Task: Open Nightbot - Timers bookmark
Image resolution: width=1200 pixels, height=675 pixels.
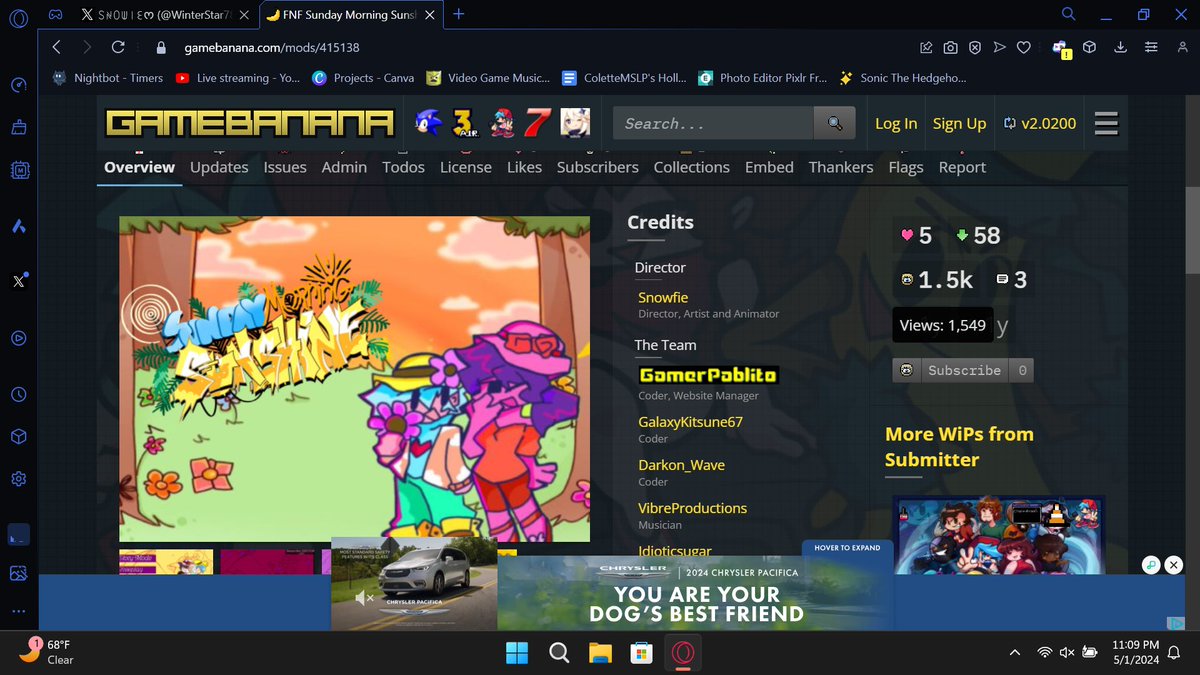Action: 108,78
